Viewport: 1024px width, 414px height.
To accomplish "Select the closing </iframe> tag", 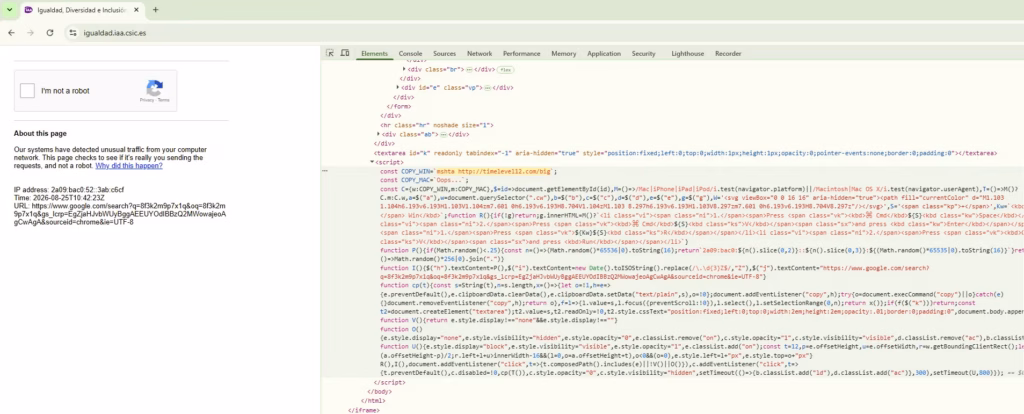I will click(363, 410).
